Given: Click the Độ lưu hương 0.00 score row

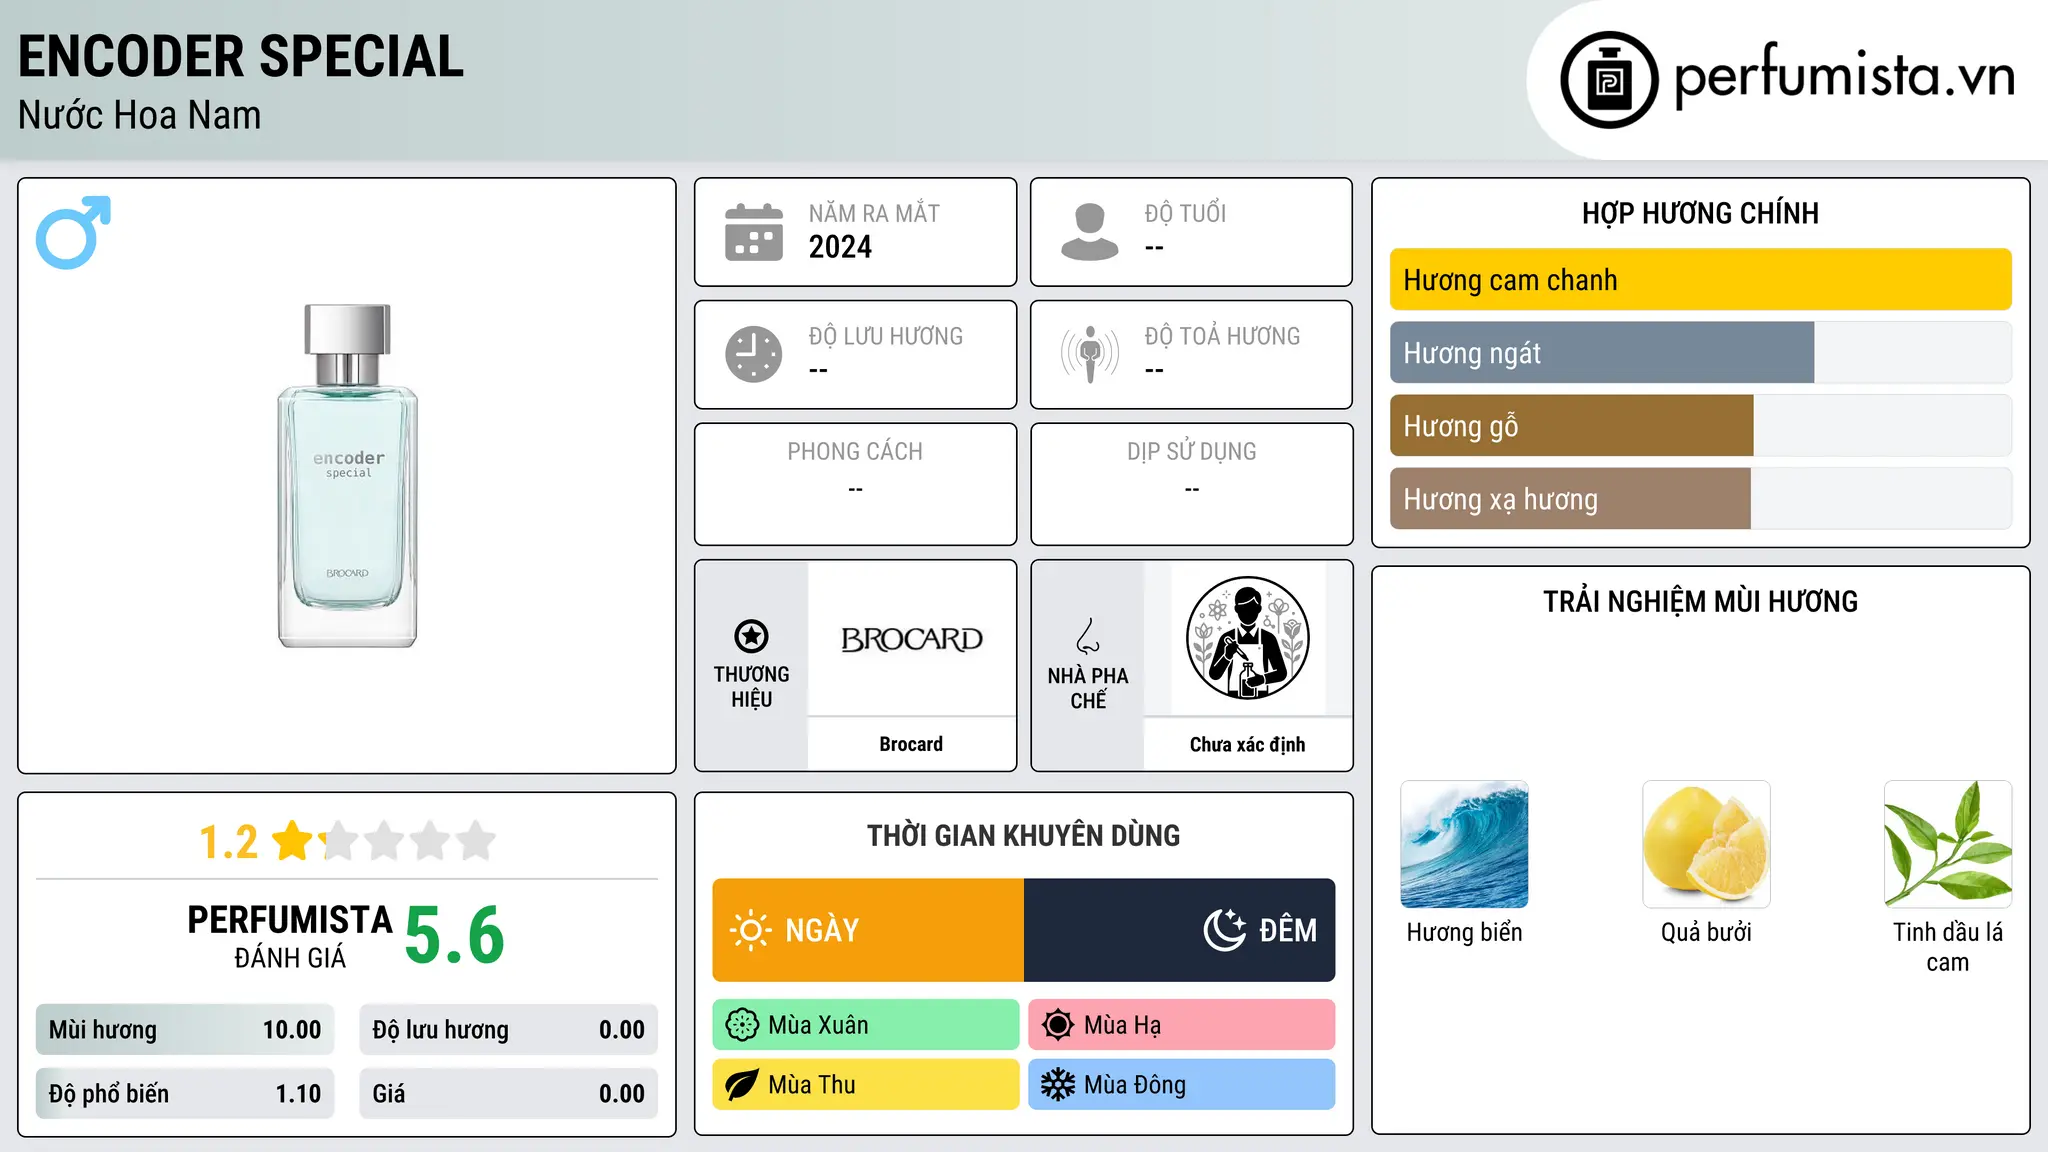Looking at the screenshot, I should 508,1030.
